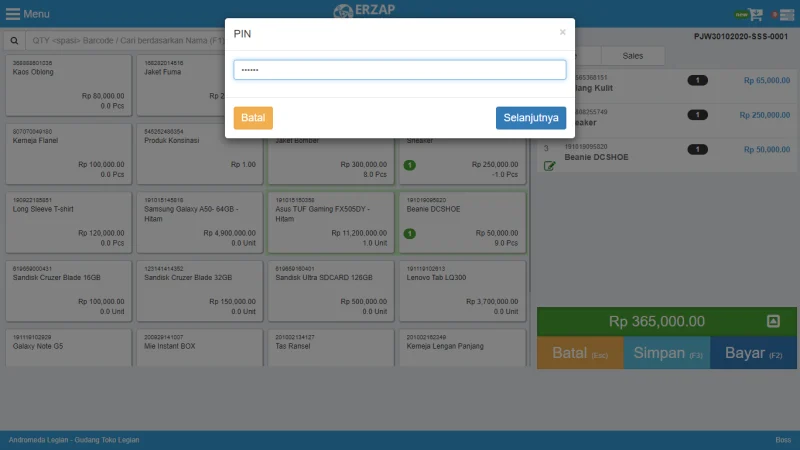The height and width of the screenshot is (450, 800).
Task: Click the Rp 65,000.00 price link
Action: point(766,80)
